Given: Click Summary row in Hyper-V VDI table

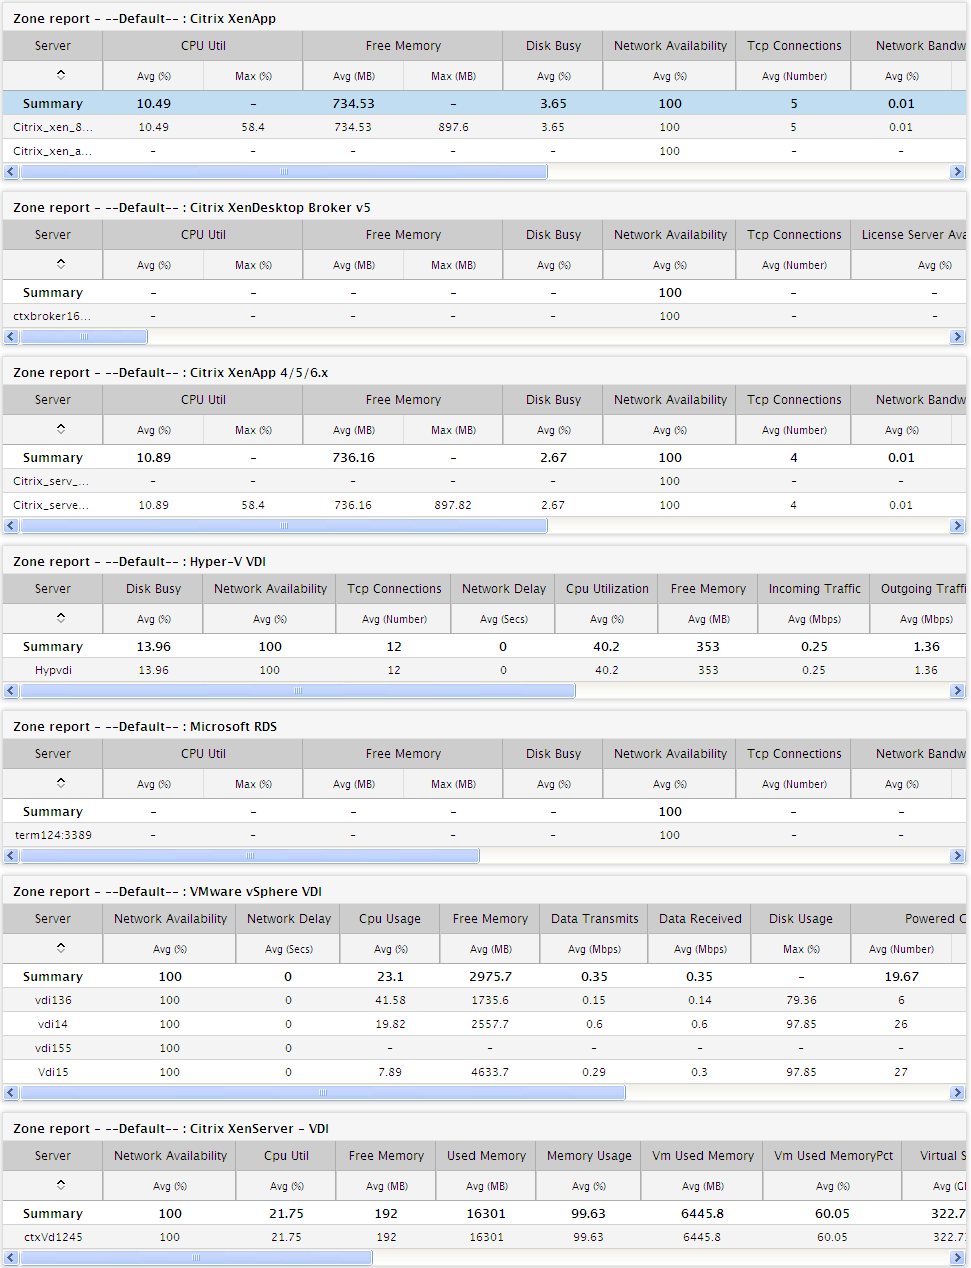Looking at the screenshot, I should 485,646.
